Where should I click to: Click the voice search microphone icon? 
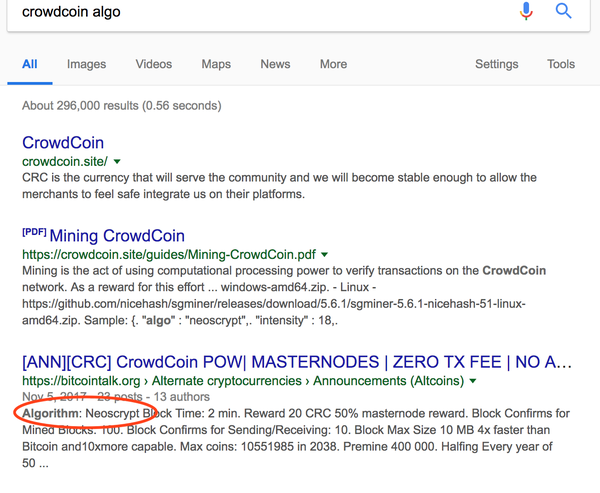pyautogui.click(x=526, y=11)
